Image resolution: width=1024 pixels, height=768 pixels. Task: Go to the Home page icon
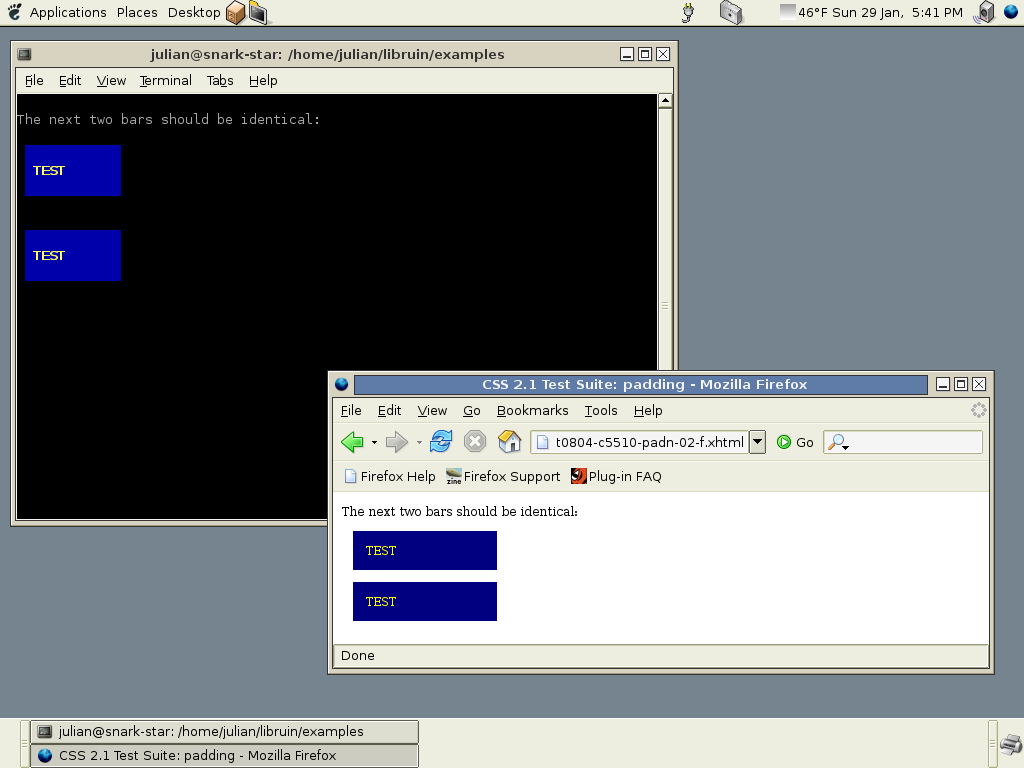click(510, 442)
